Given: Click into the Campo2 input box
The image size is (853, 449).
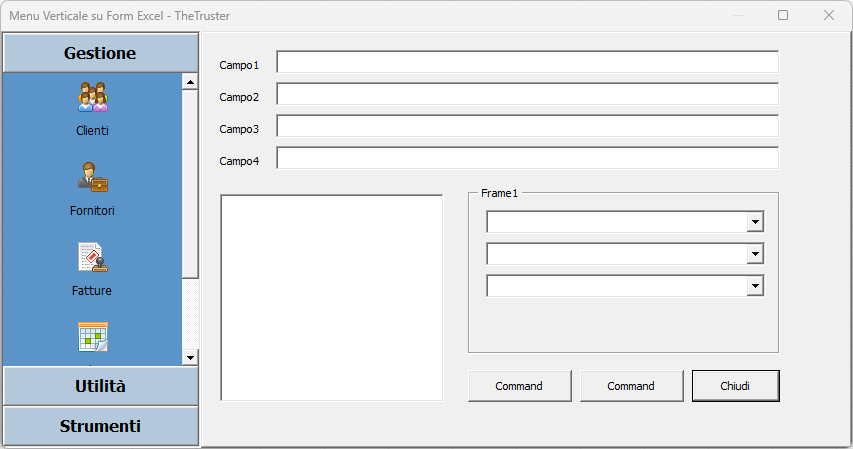Looking at the screenshot, I should tap(527, 95).
